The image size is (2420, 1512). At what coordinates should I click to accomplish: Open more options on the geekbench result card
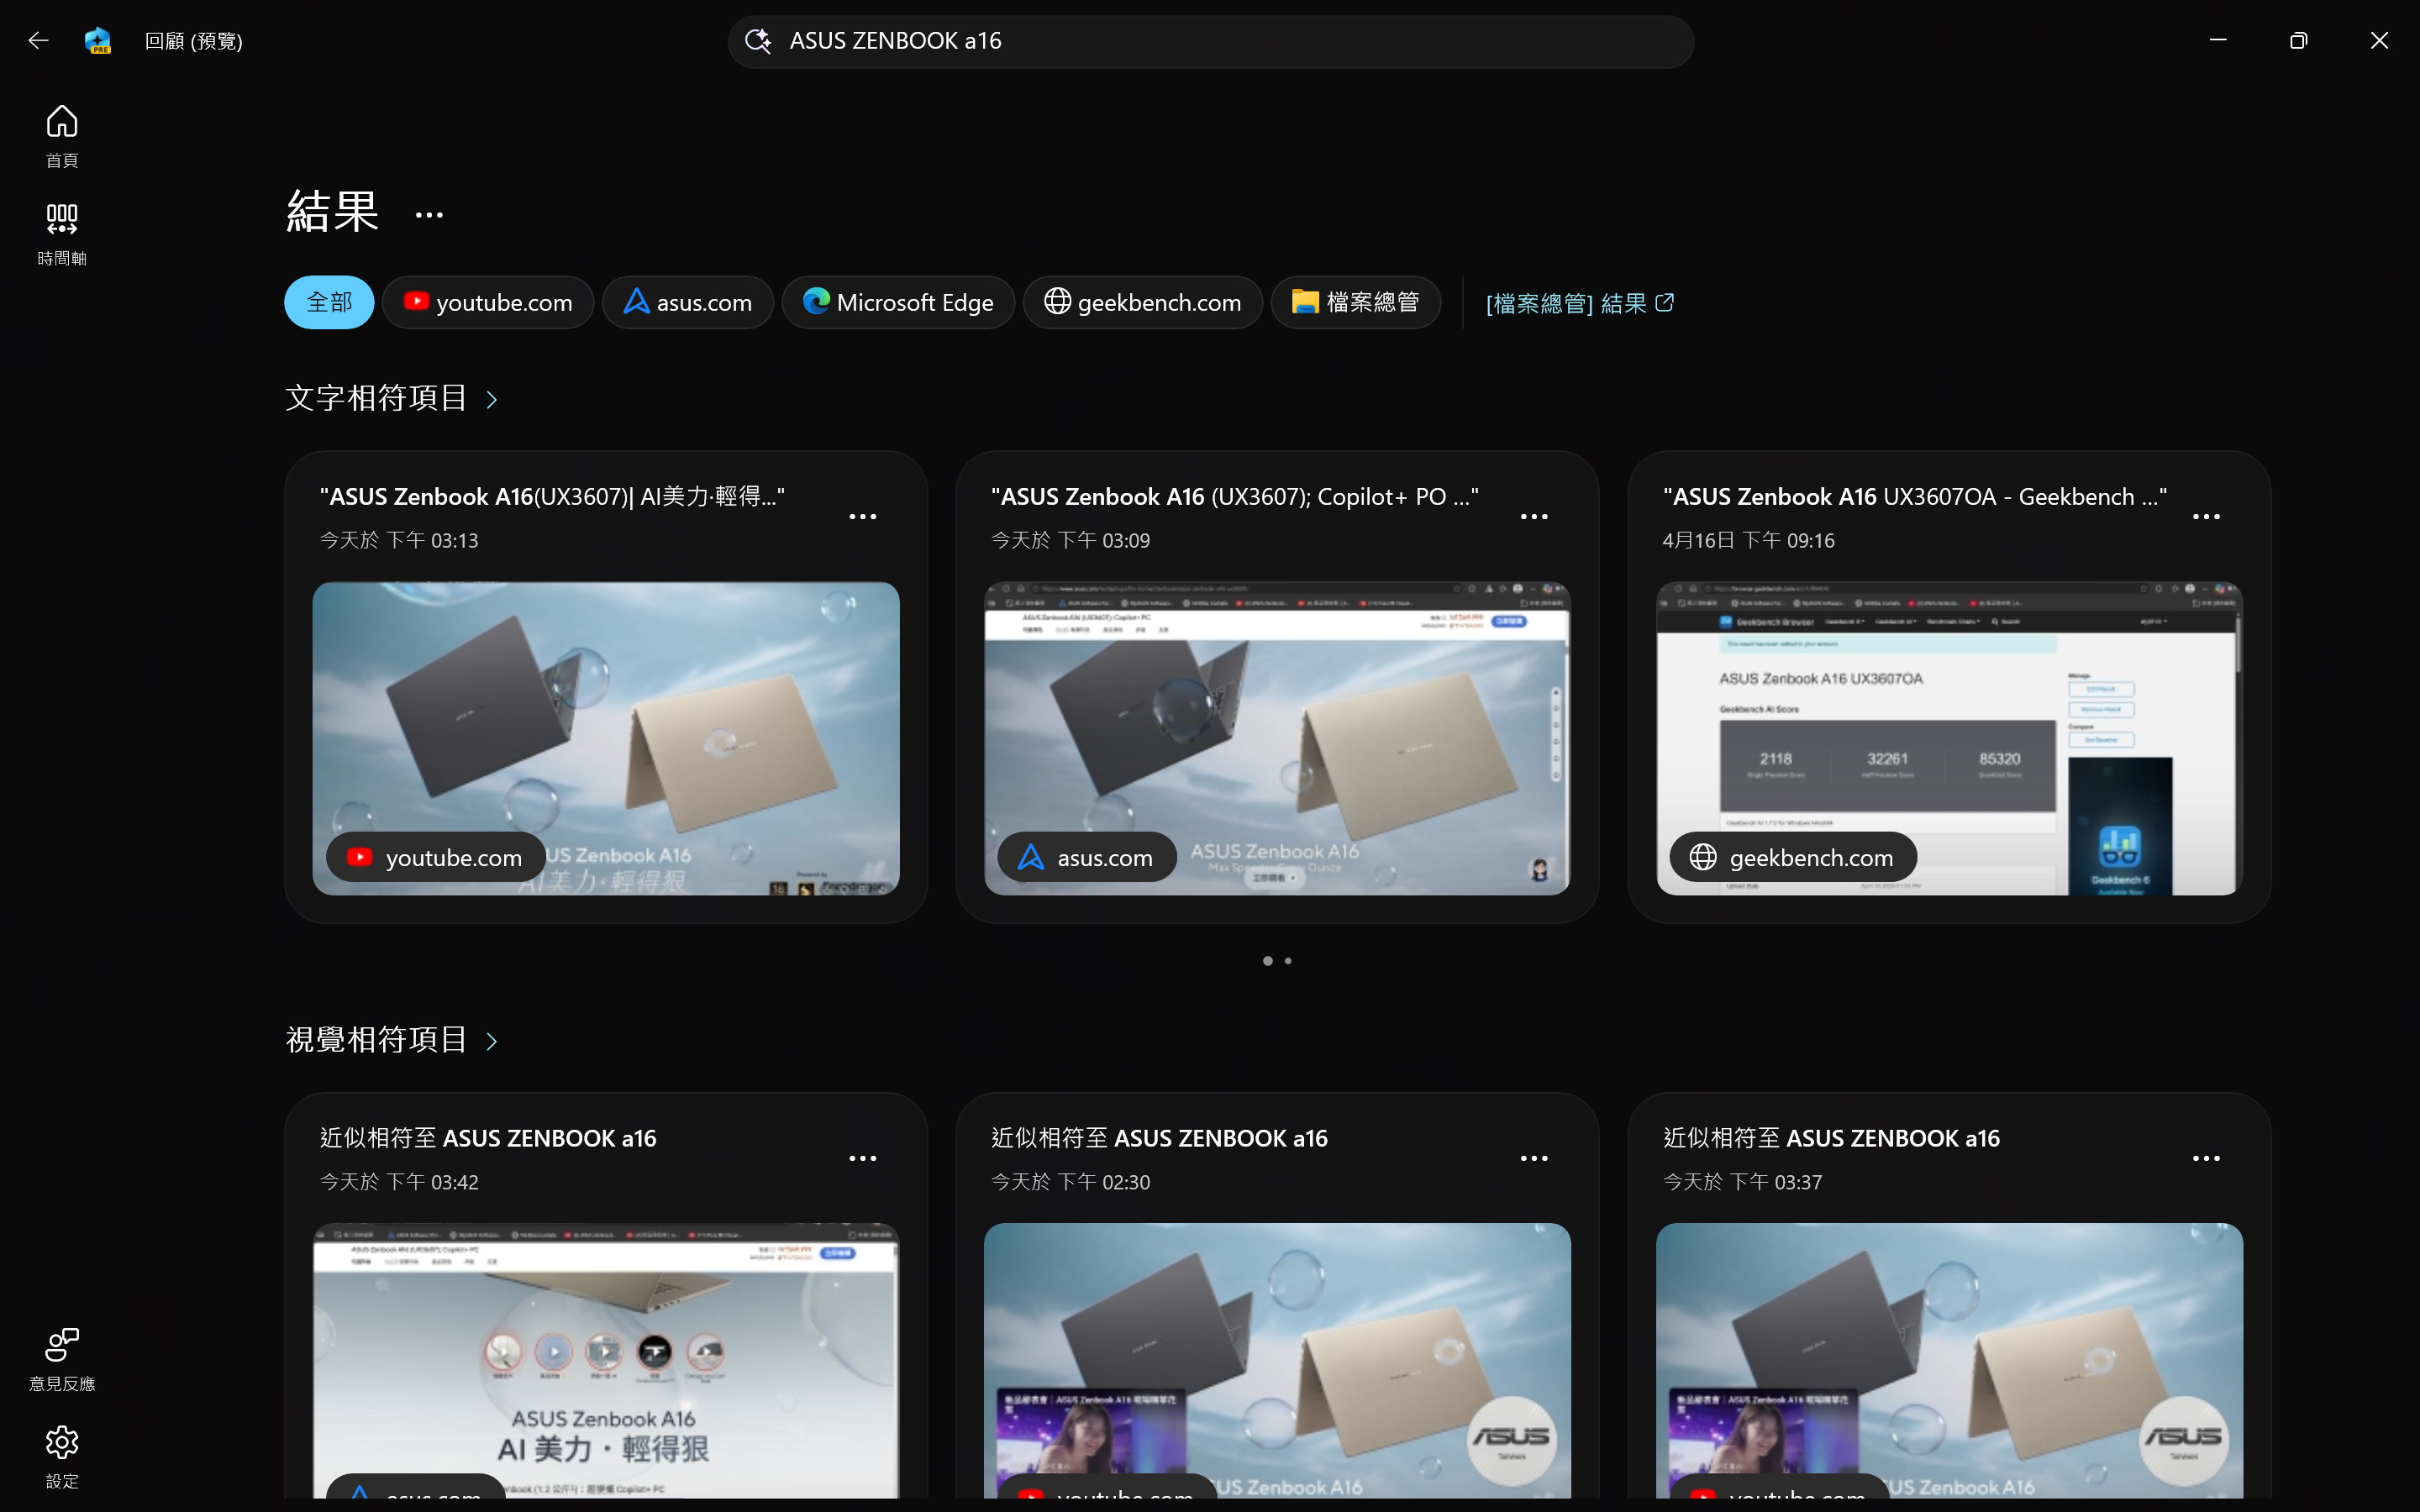click(2205, 517)
